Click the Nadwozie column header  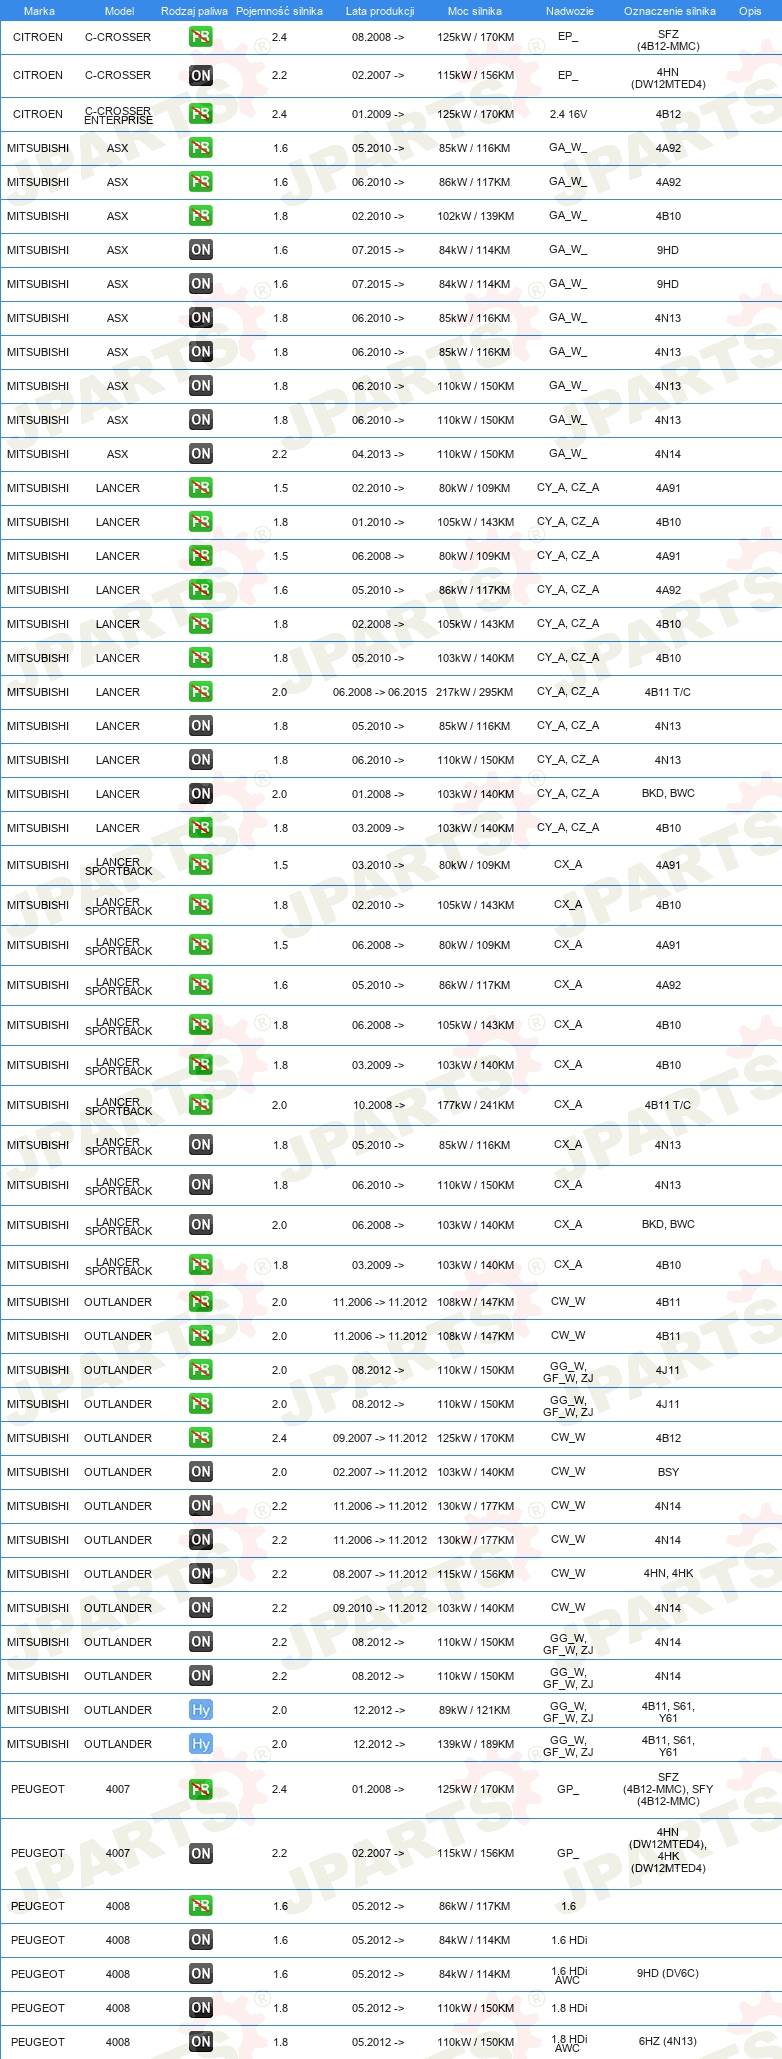tap(570, 11)
